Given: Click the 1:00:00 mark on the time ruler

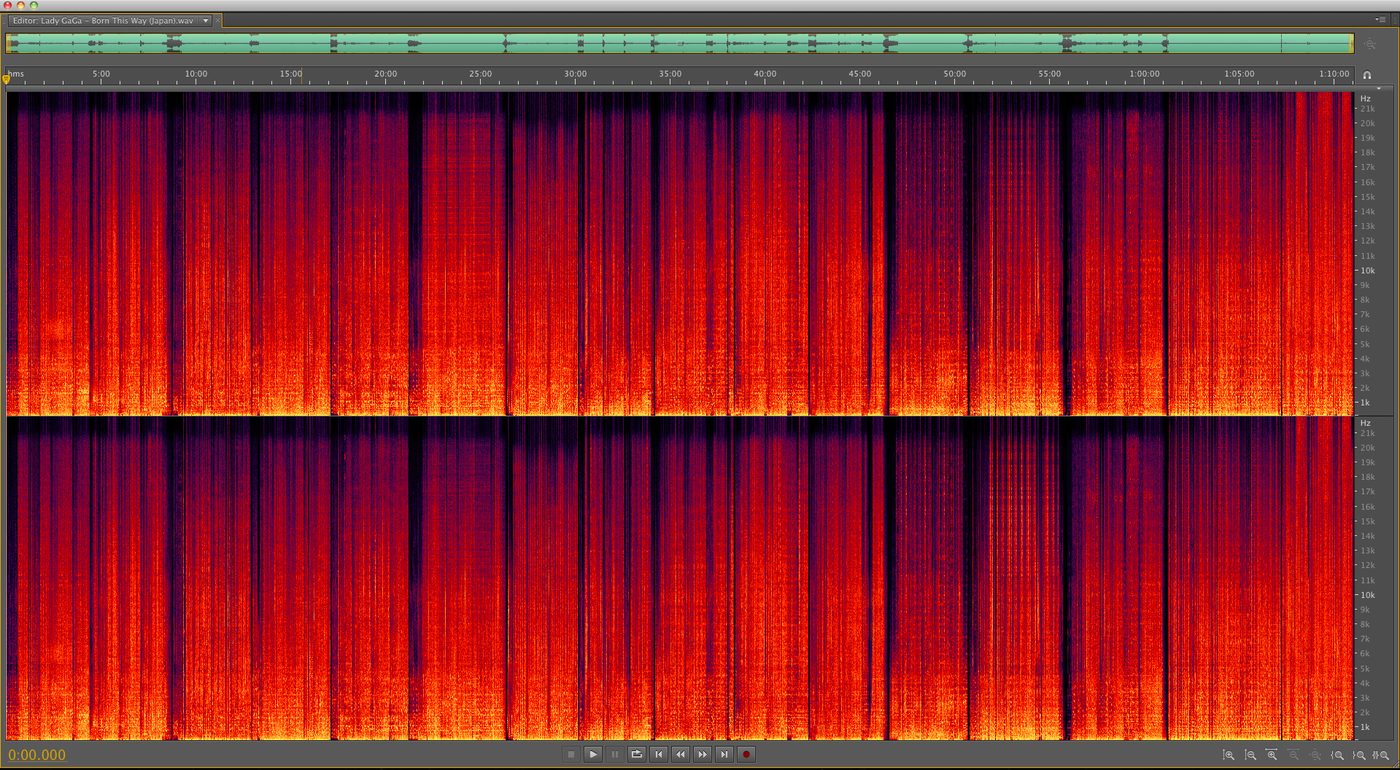Looking at the screenshot, I should 1145,74.
